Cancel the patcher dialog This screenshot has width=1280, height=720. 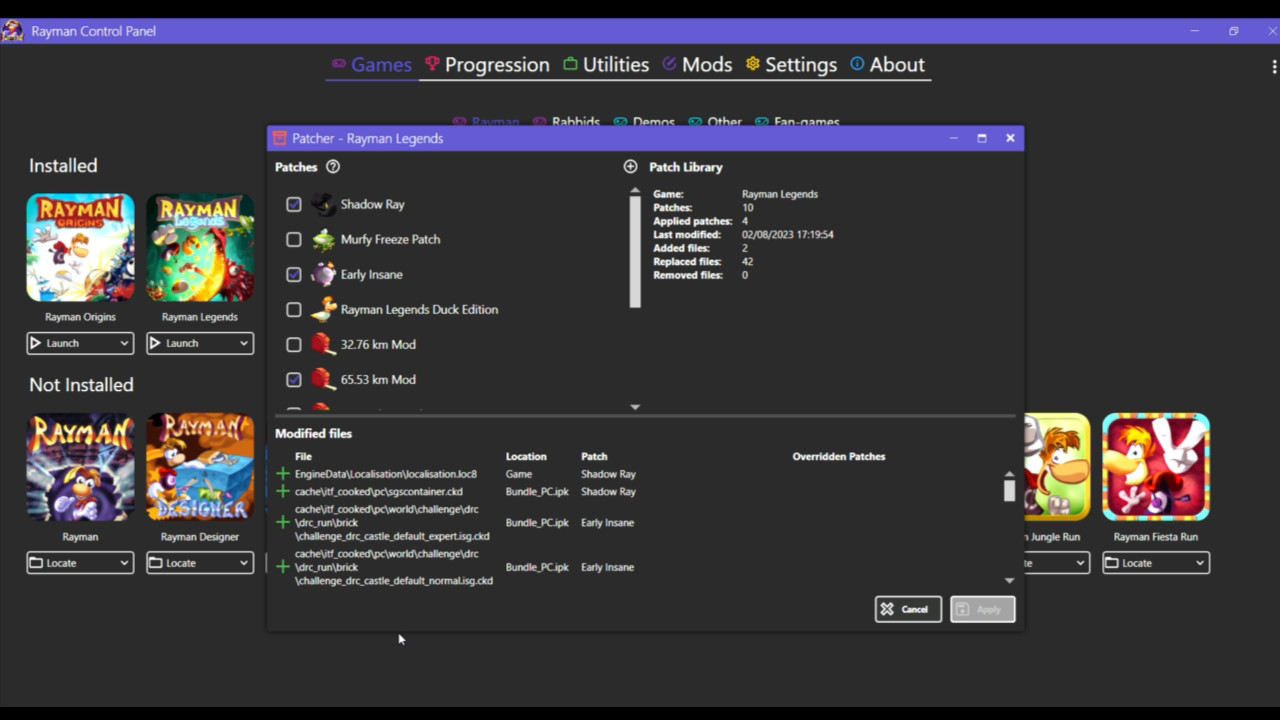907,609
